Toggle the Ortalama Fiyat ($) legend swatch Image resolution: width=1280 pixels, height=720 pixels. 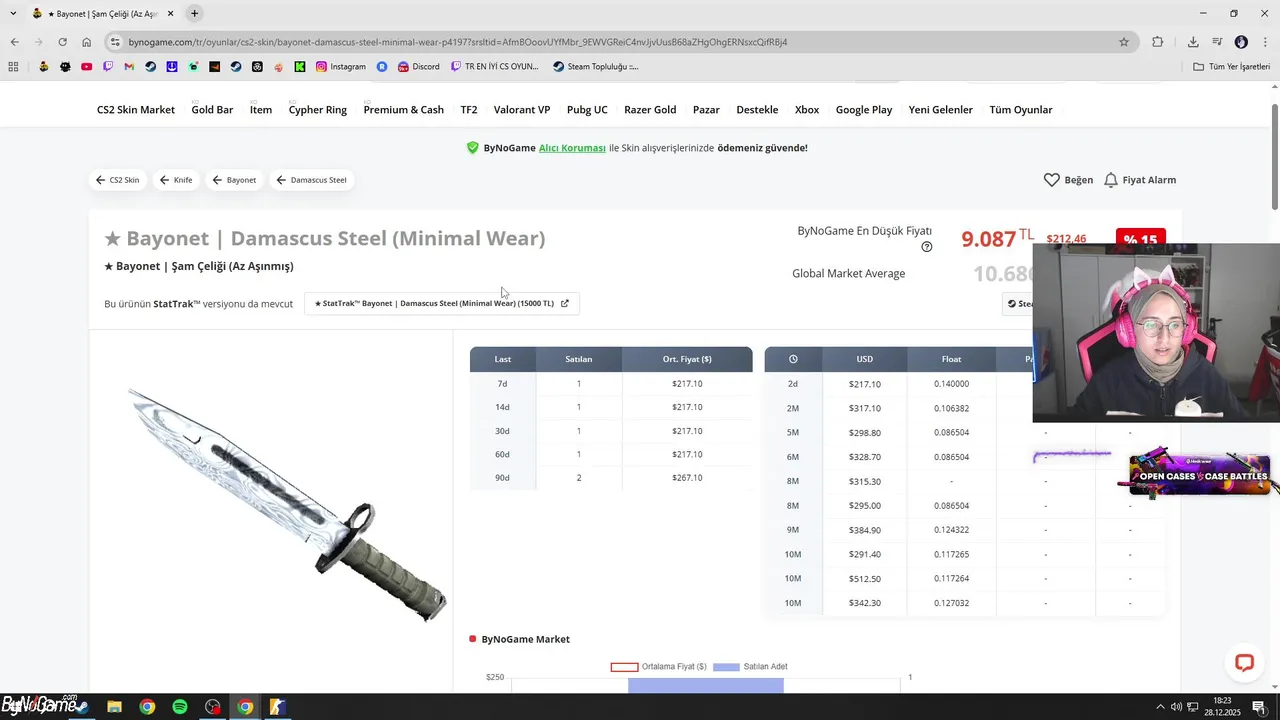pyautogui.click(x=624, y=667)
